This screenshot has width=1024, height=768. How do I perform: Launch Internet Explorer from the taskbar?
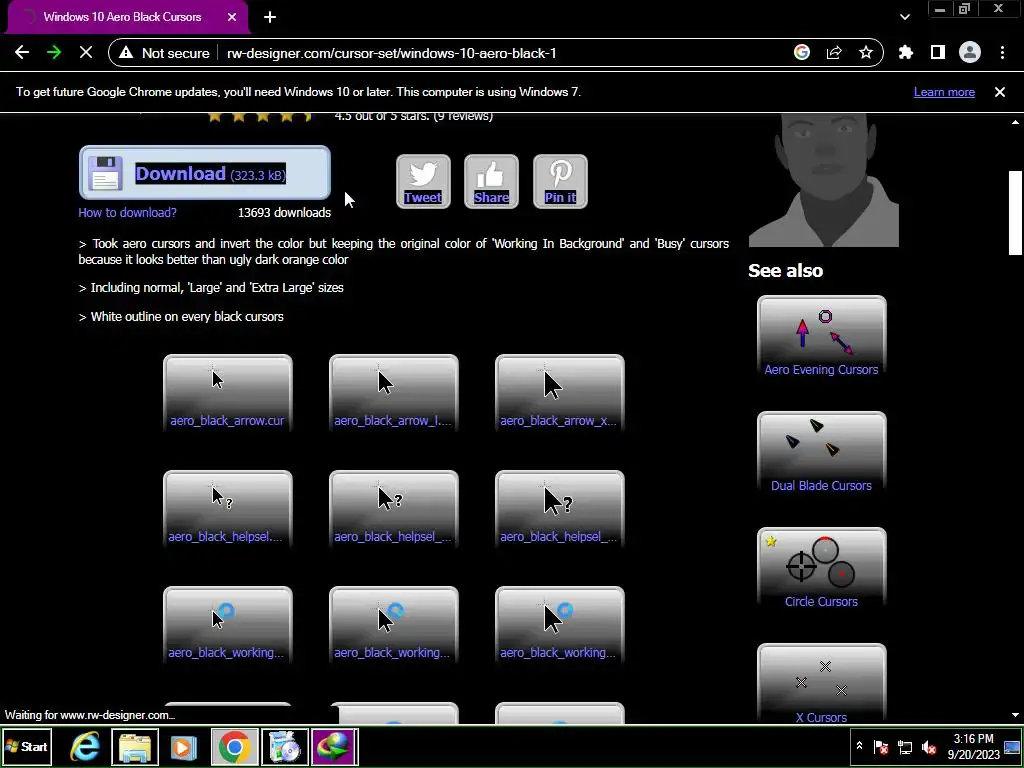[85, 746]
